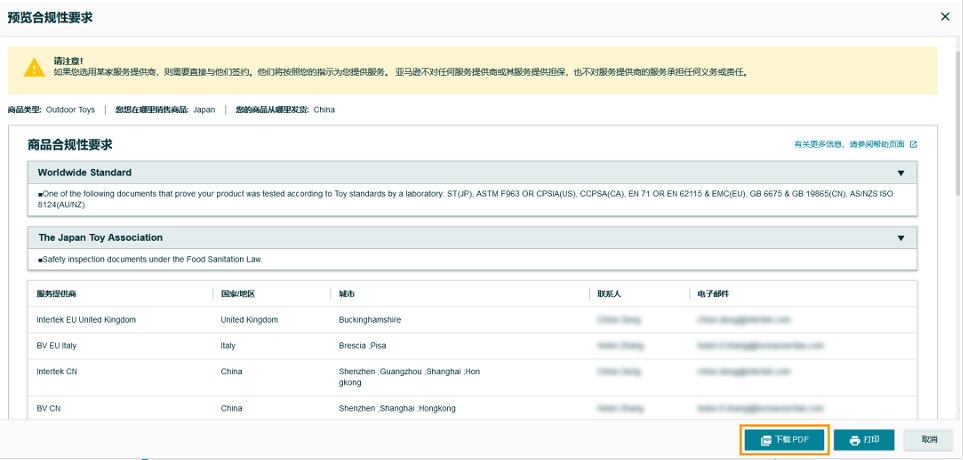
Task: Select the BV CN provider row
Action: click(49, 409)
